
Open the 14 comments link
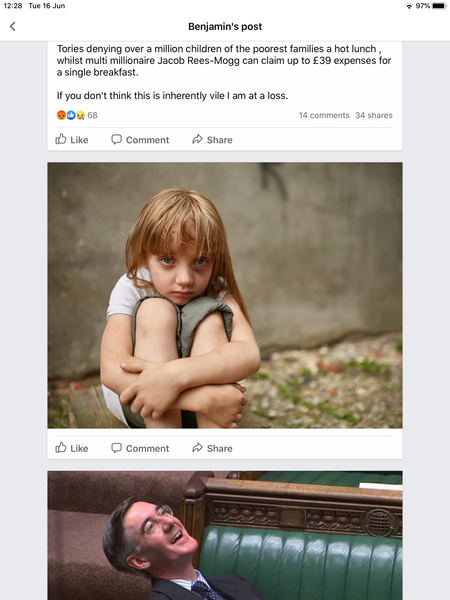point(324,115)
